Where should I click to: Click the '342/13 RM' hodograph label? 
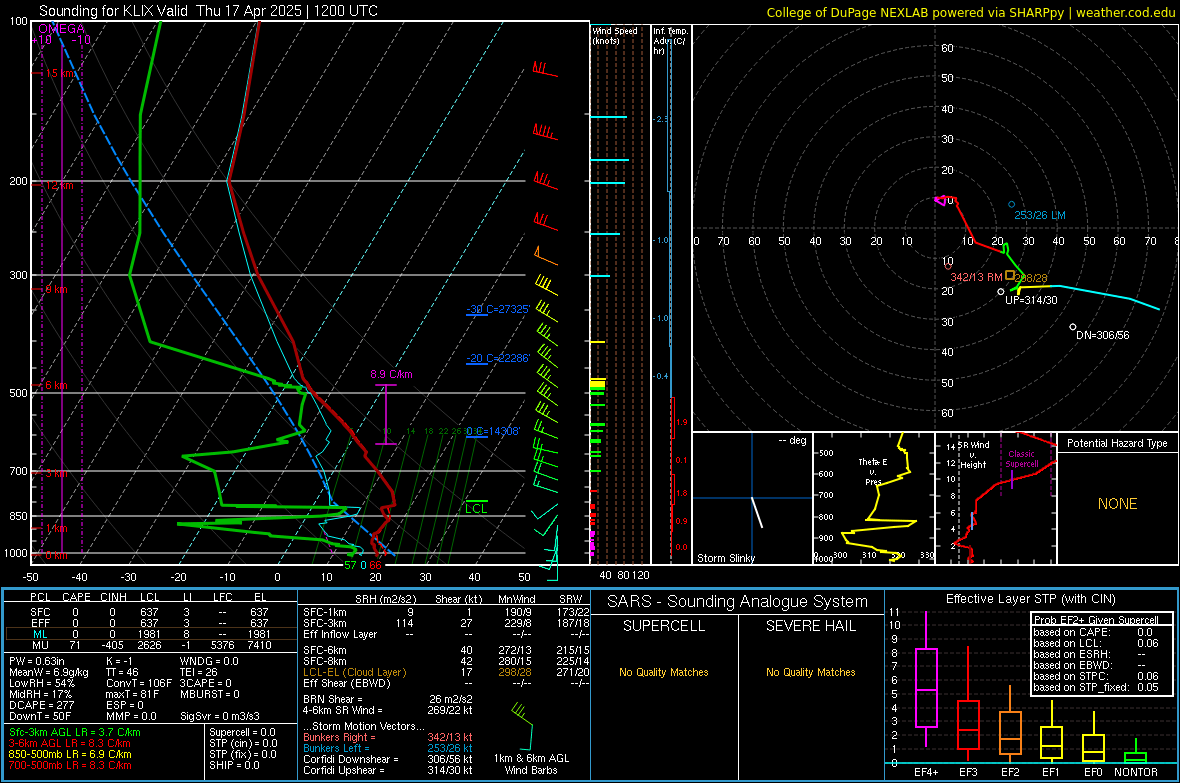(x=976, y=277)
